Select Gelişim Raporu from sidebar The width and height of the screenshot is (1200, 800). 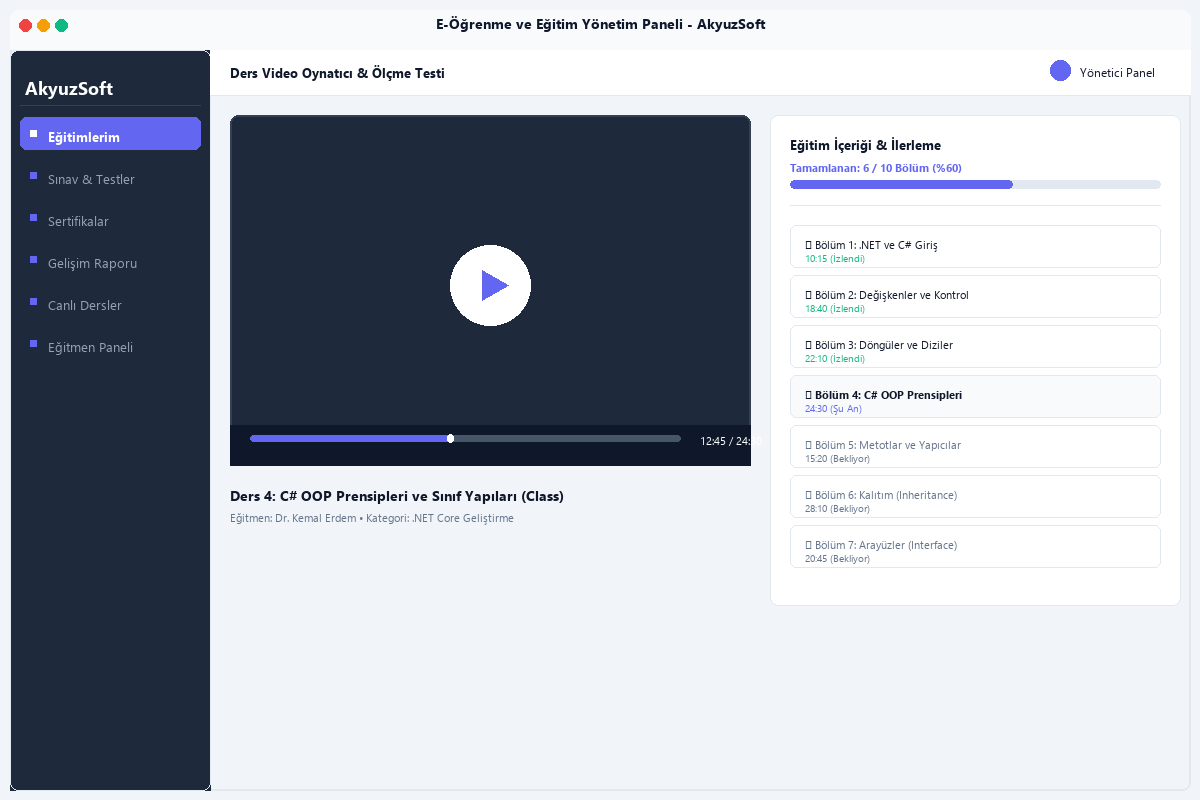pyautogui.click(x=110, y=263)
